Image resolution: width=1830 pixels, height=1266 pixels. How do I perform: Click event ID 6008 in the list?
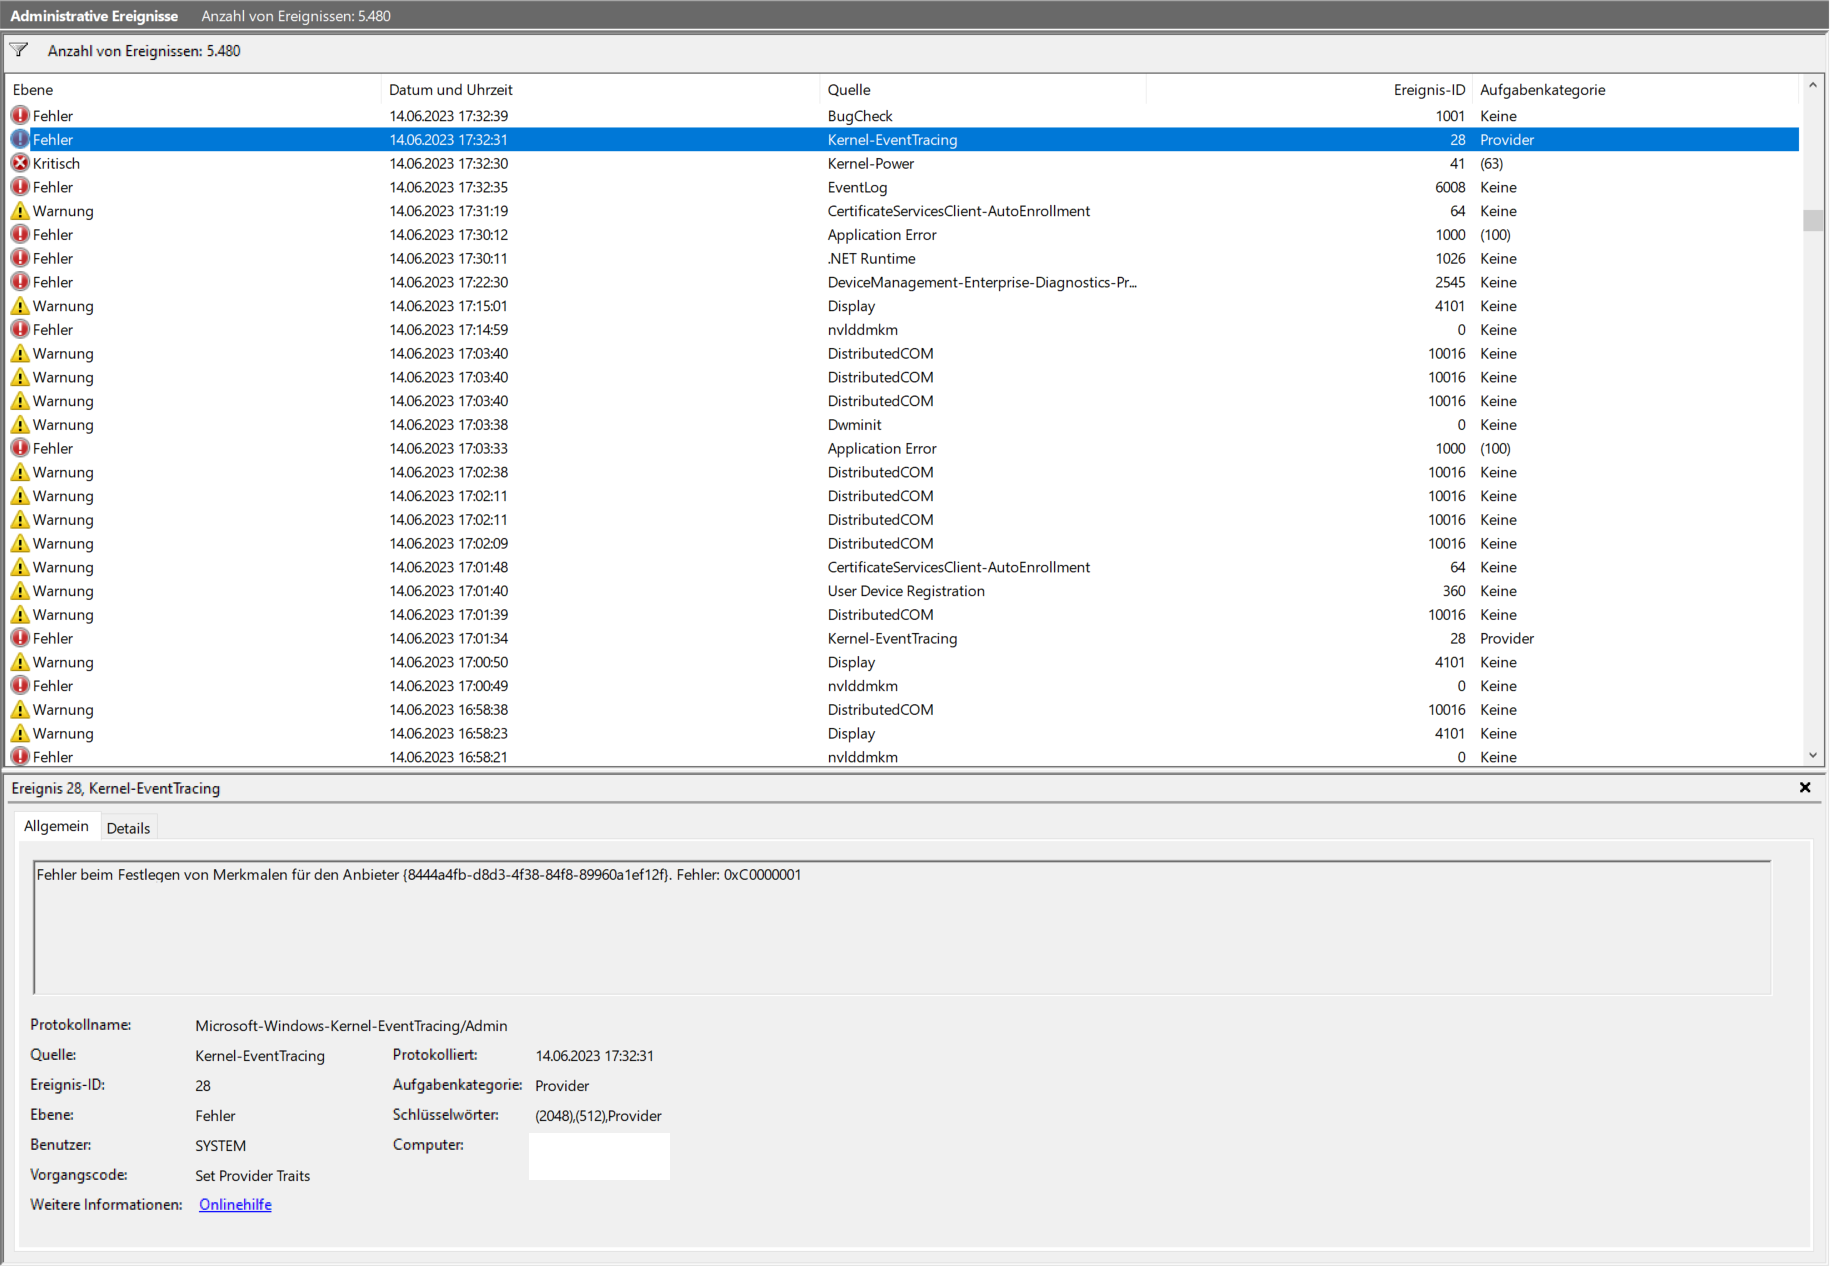pyautogui.click(x=1450, y=187)
